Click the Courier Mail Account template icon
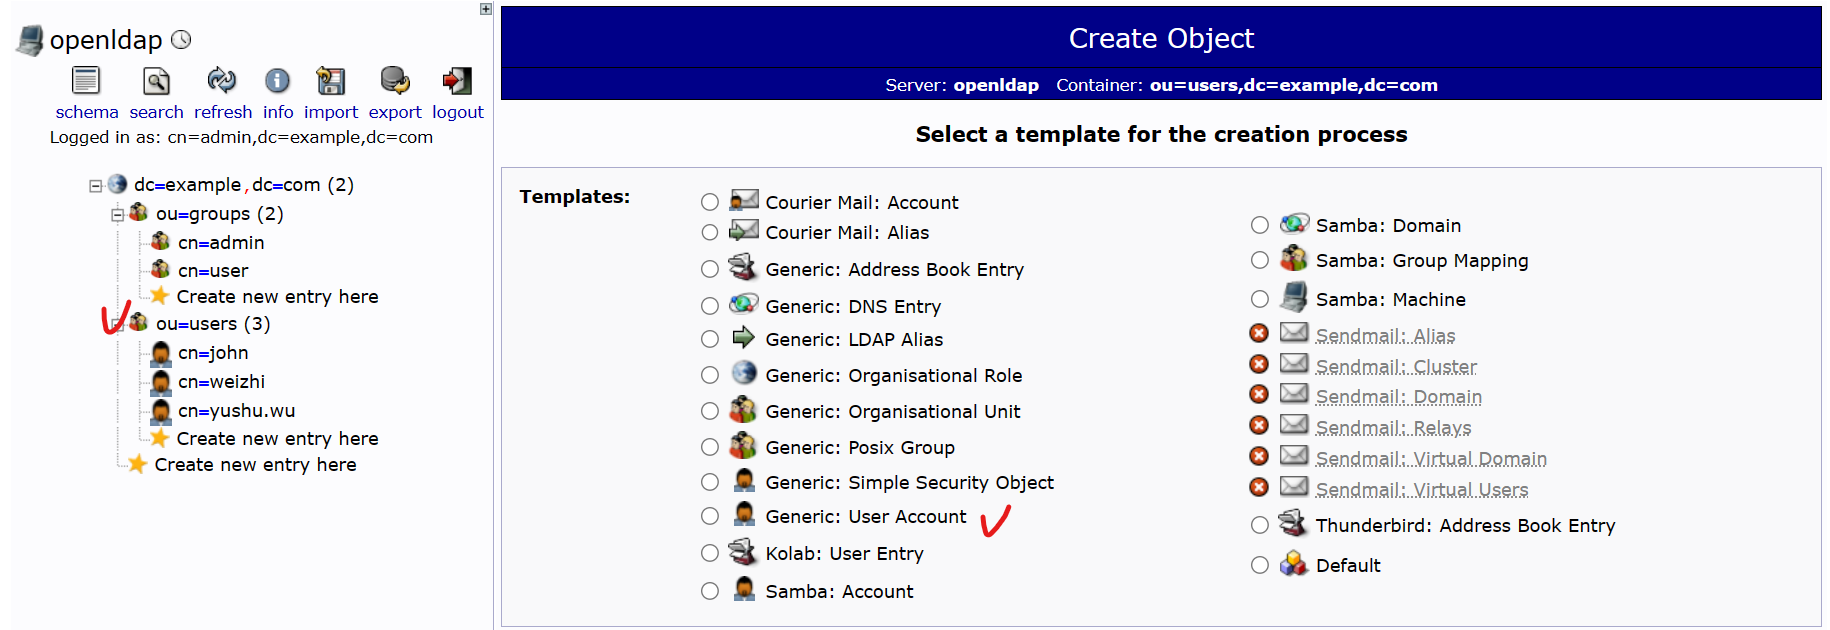 744,200
